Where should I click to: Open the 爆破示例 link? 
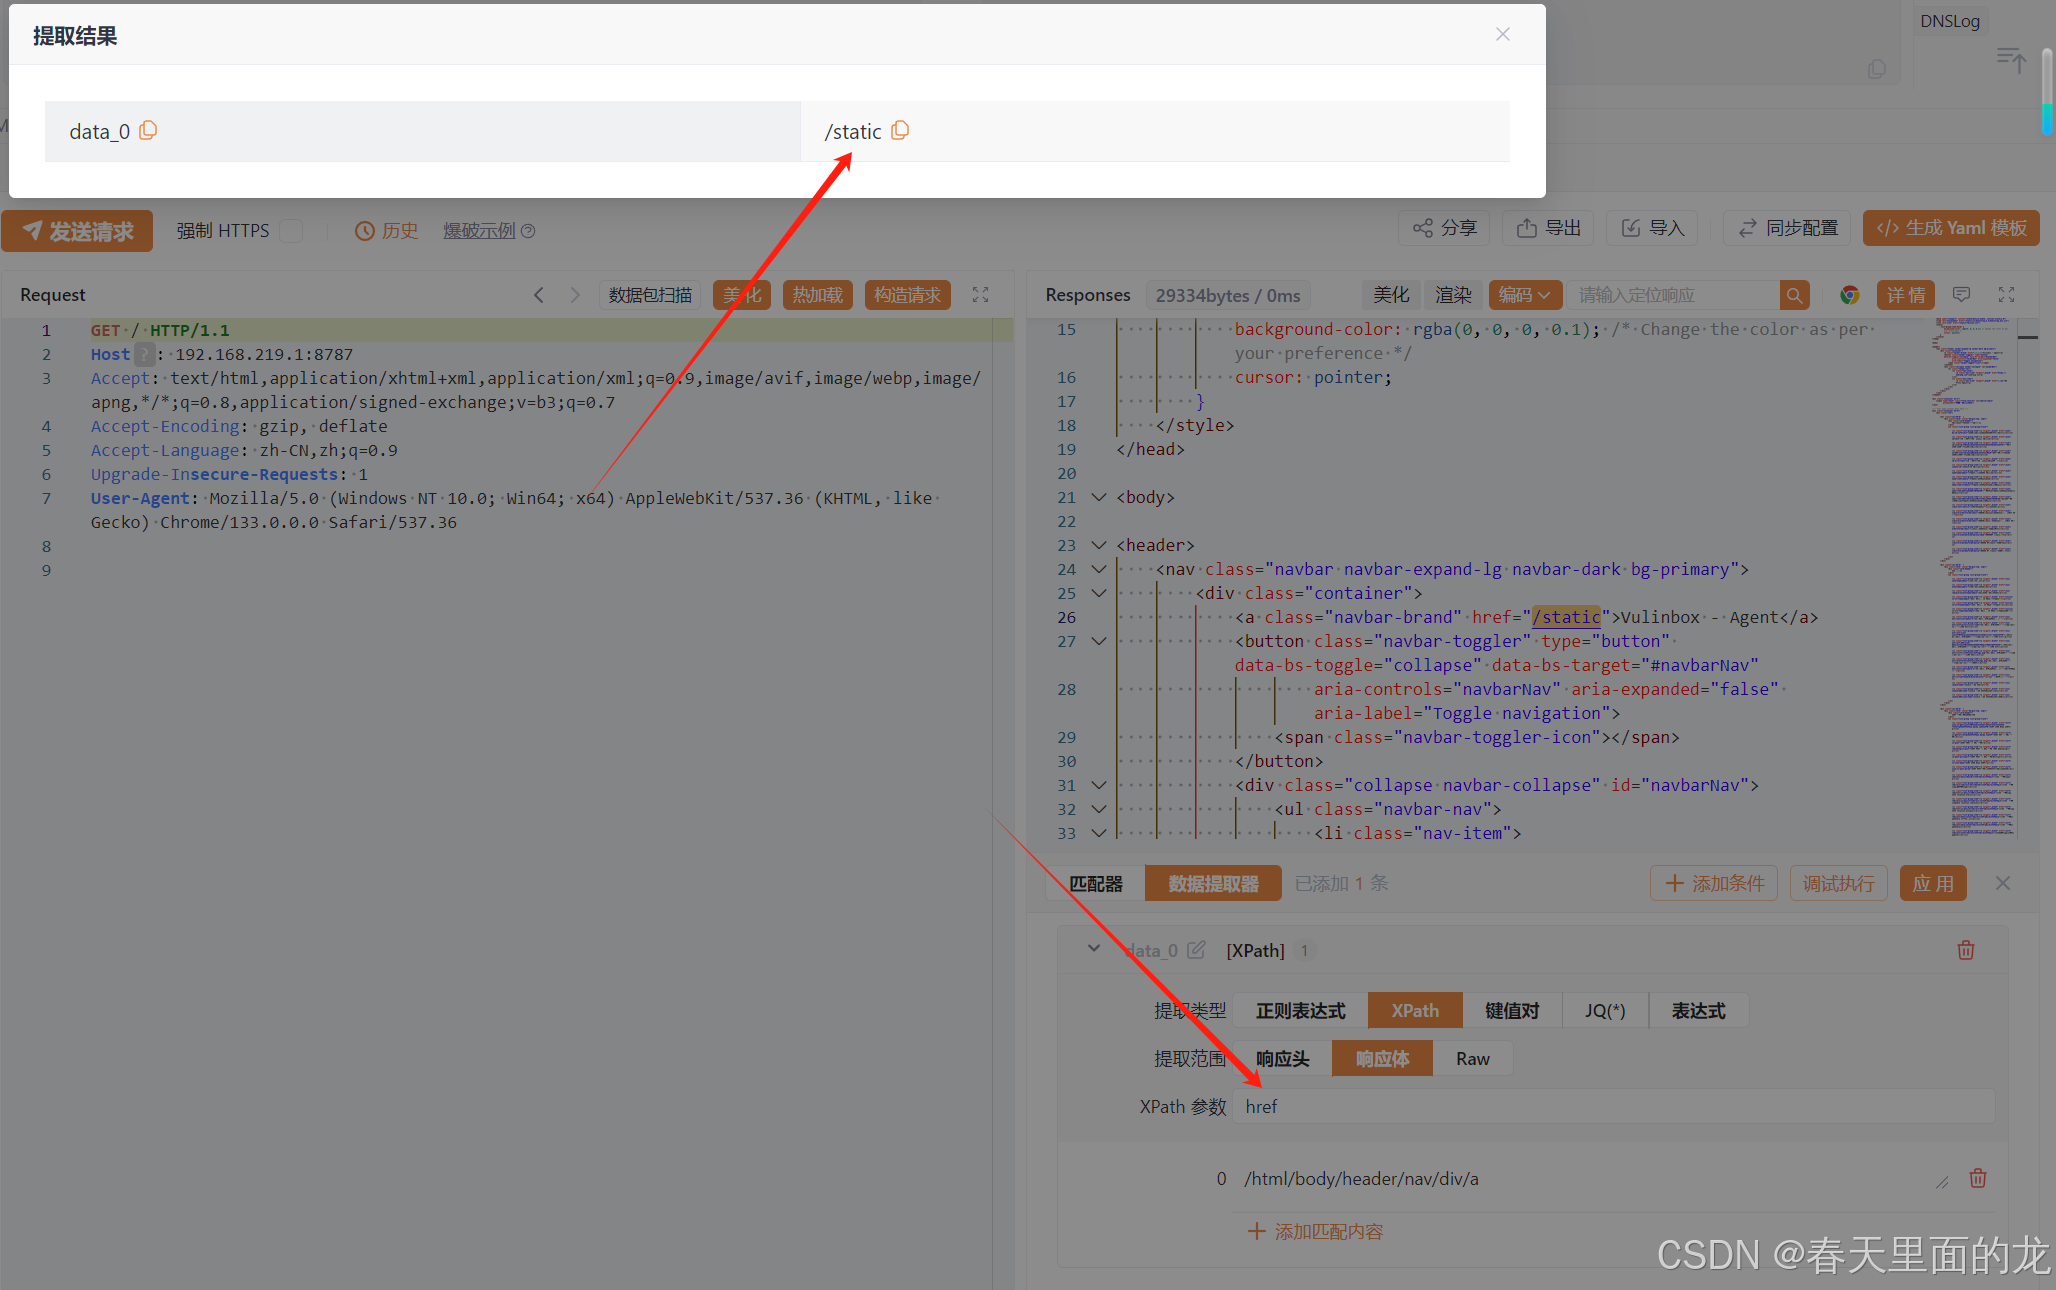click(479, 231)
